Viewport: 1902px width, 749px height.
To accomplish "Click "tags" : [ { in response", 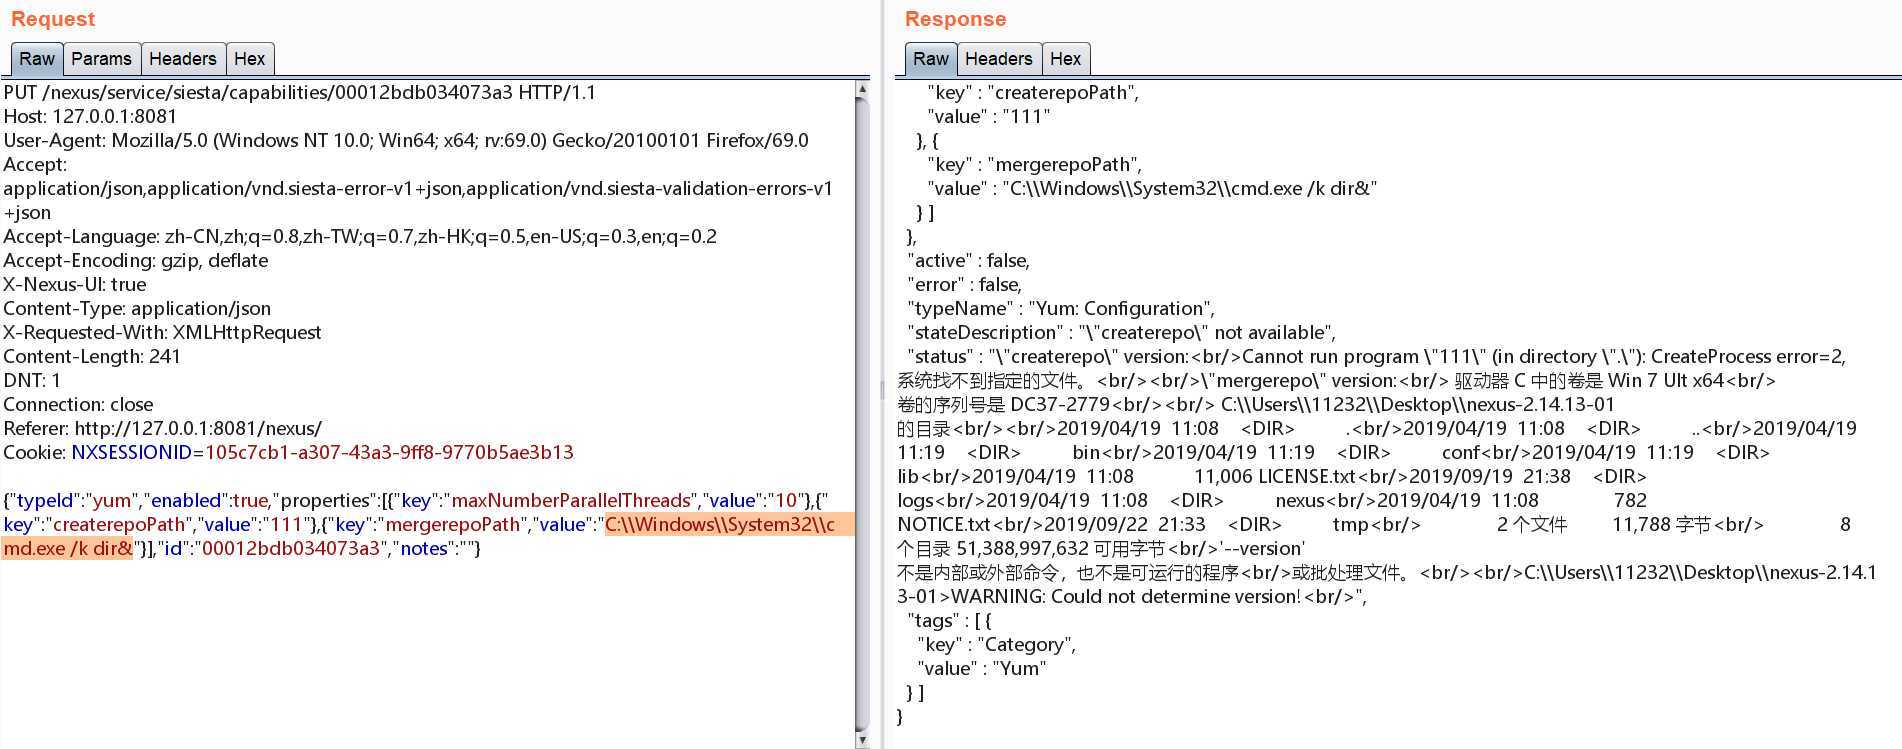I will coord(949,620).
